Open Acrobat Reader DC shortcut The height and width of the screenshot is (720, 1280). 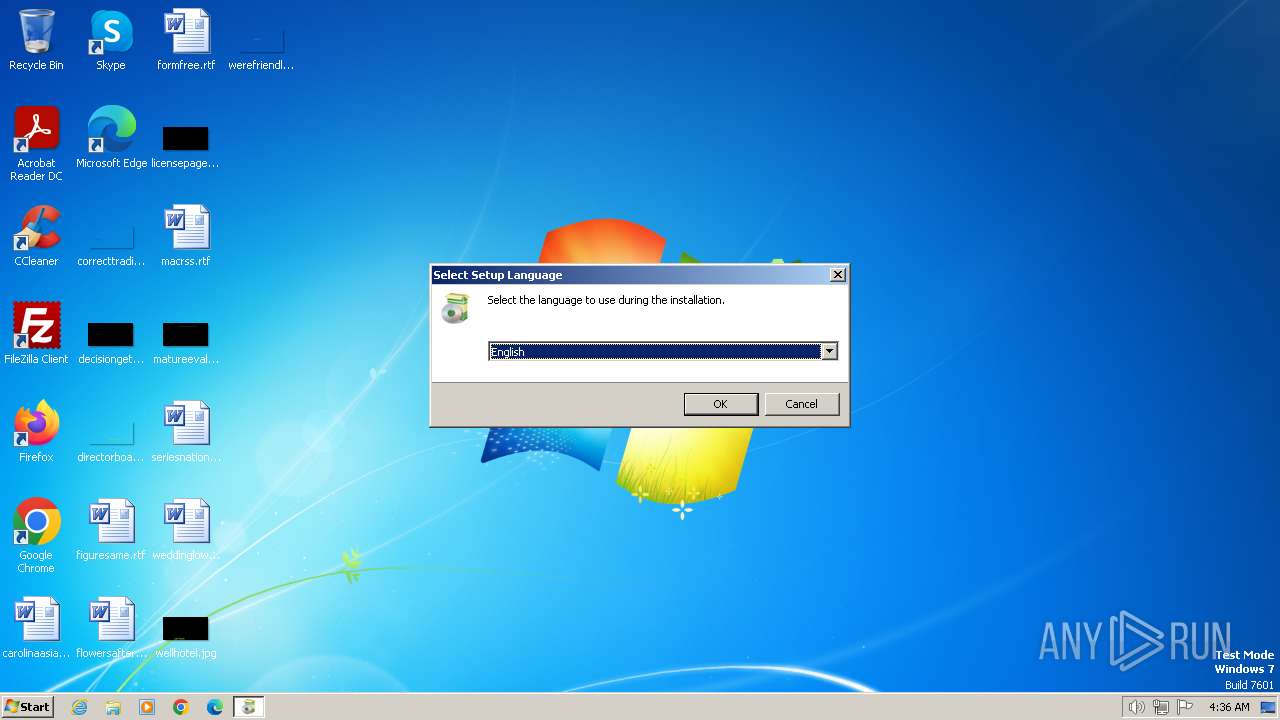pyautogui.click(x=36, y=144)
